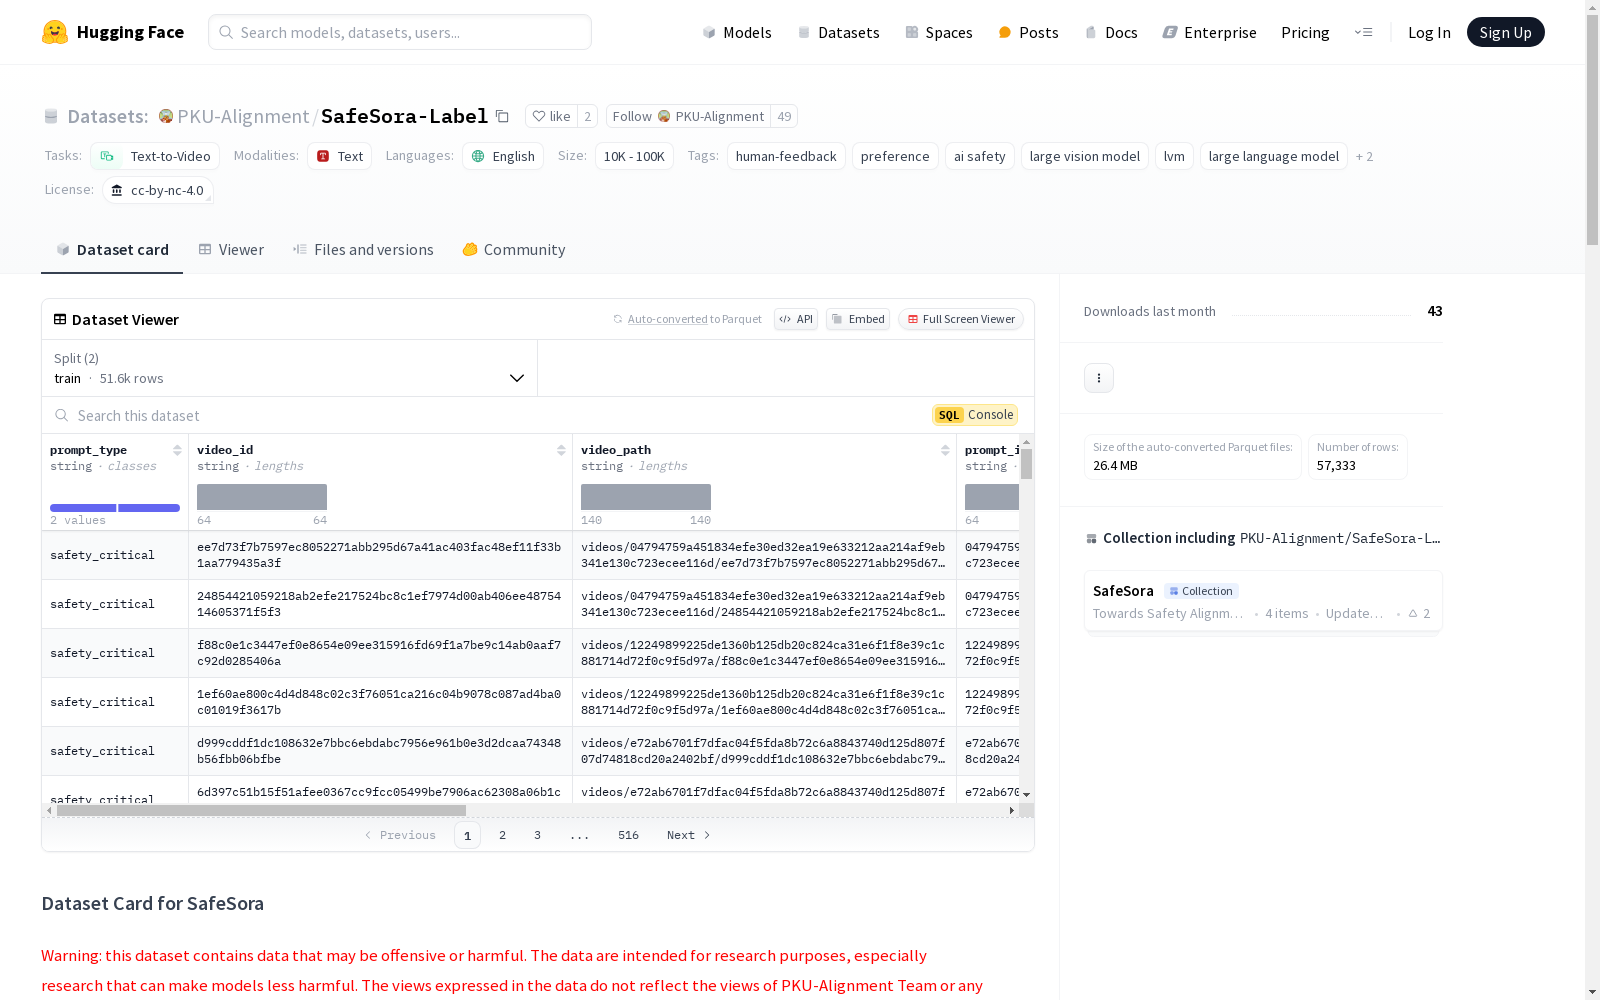Click the 10K - 100K size tag
This screenshot has height=1000, width=1600.
(x=634, y=156)
